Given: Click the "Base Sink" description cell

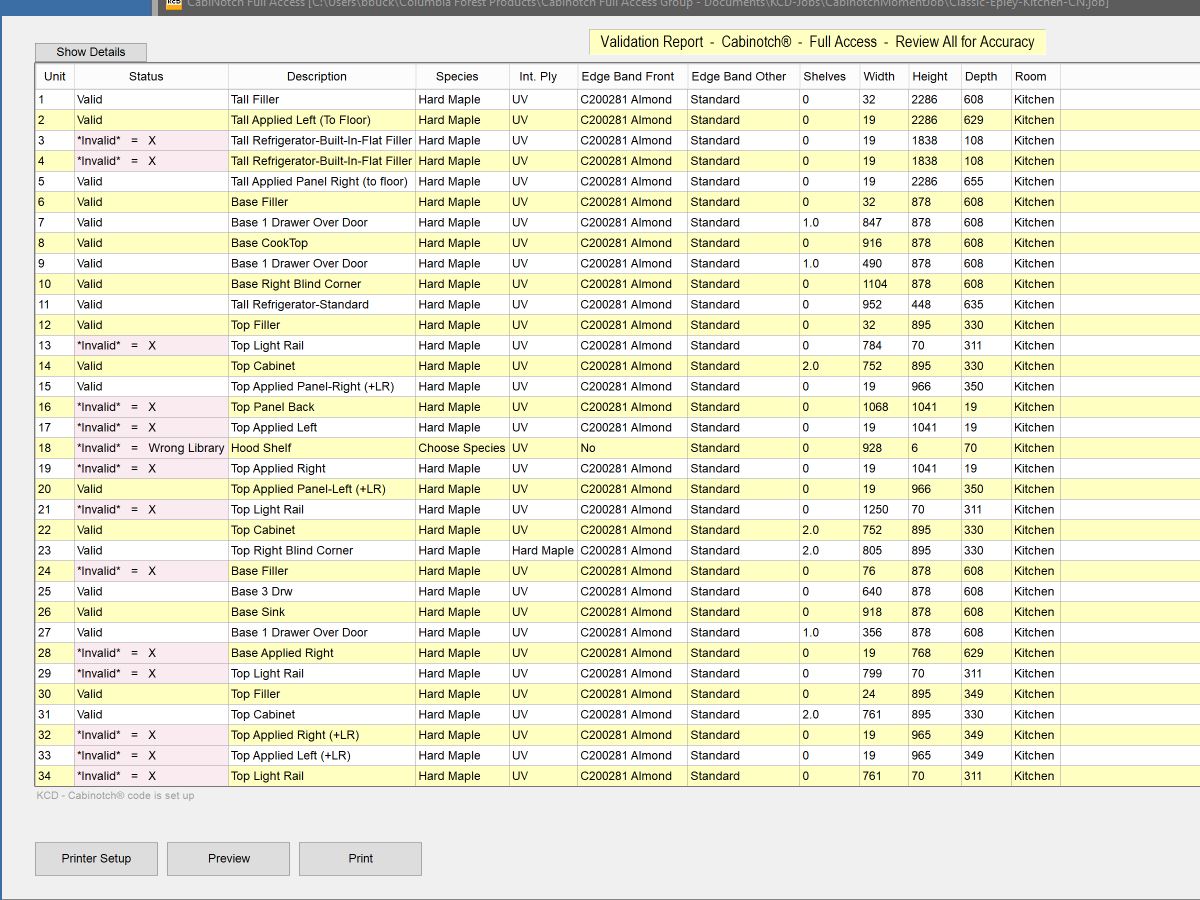Looking at the screenshot, I should point(322,612).
